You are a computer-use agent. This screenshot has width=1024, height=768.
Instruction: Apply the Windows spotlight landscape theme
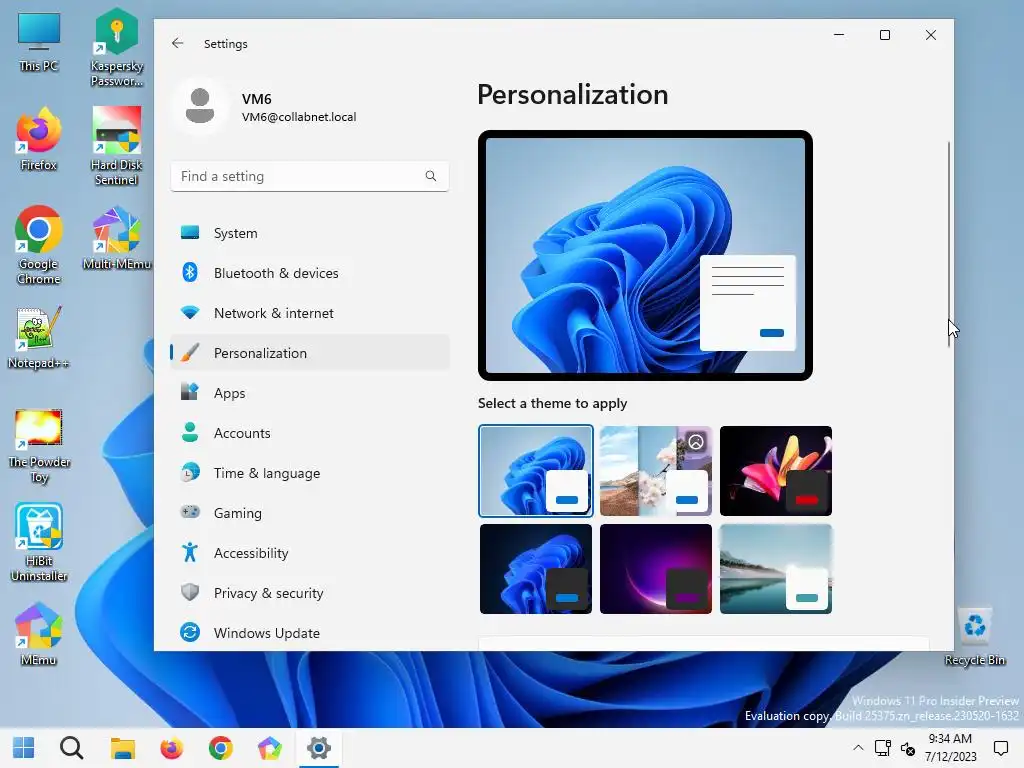(x=656, y=471)
